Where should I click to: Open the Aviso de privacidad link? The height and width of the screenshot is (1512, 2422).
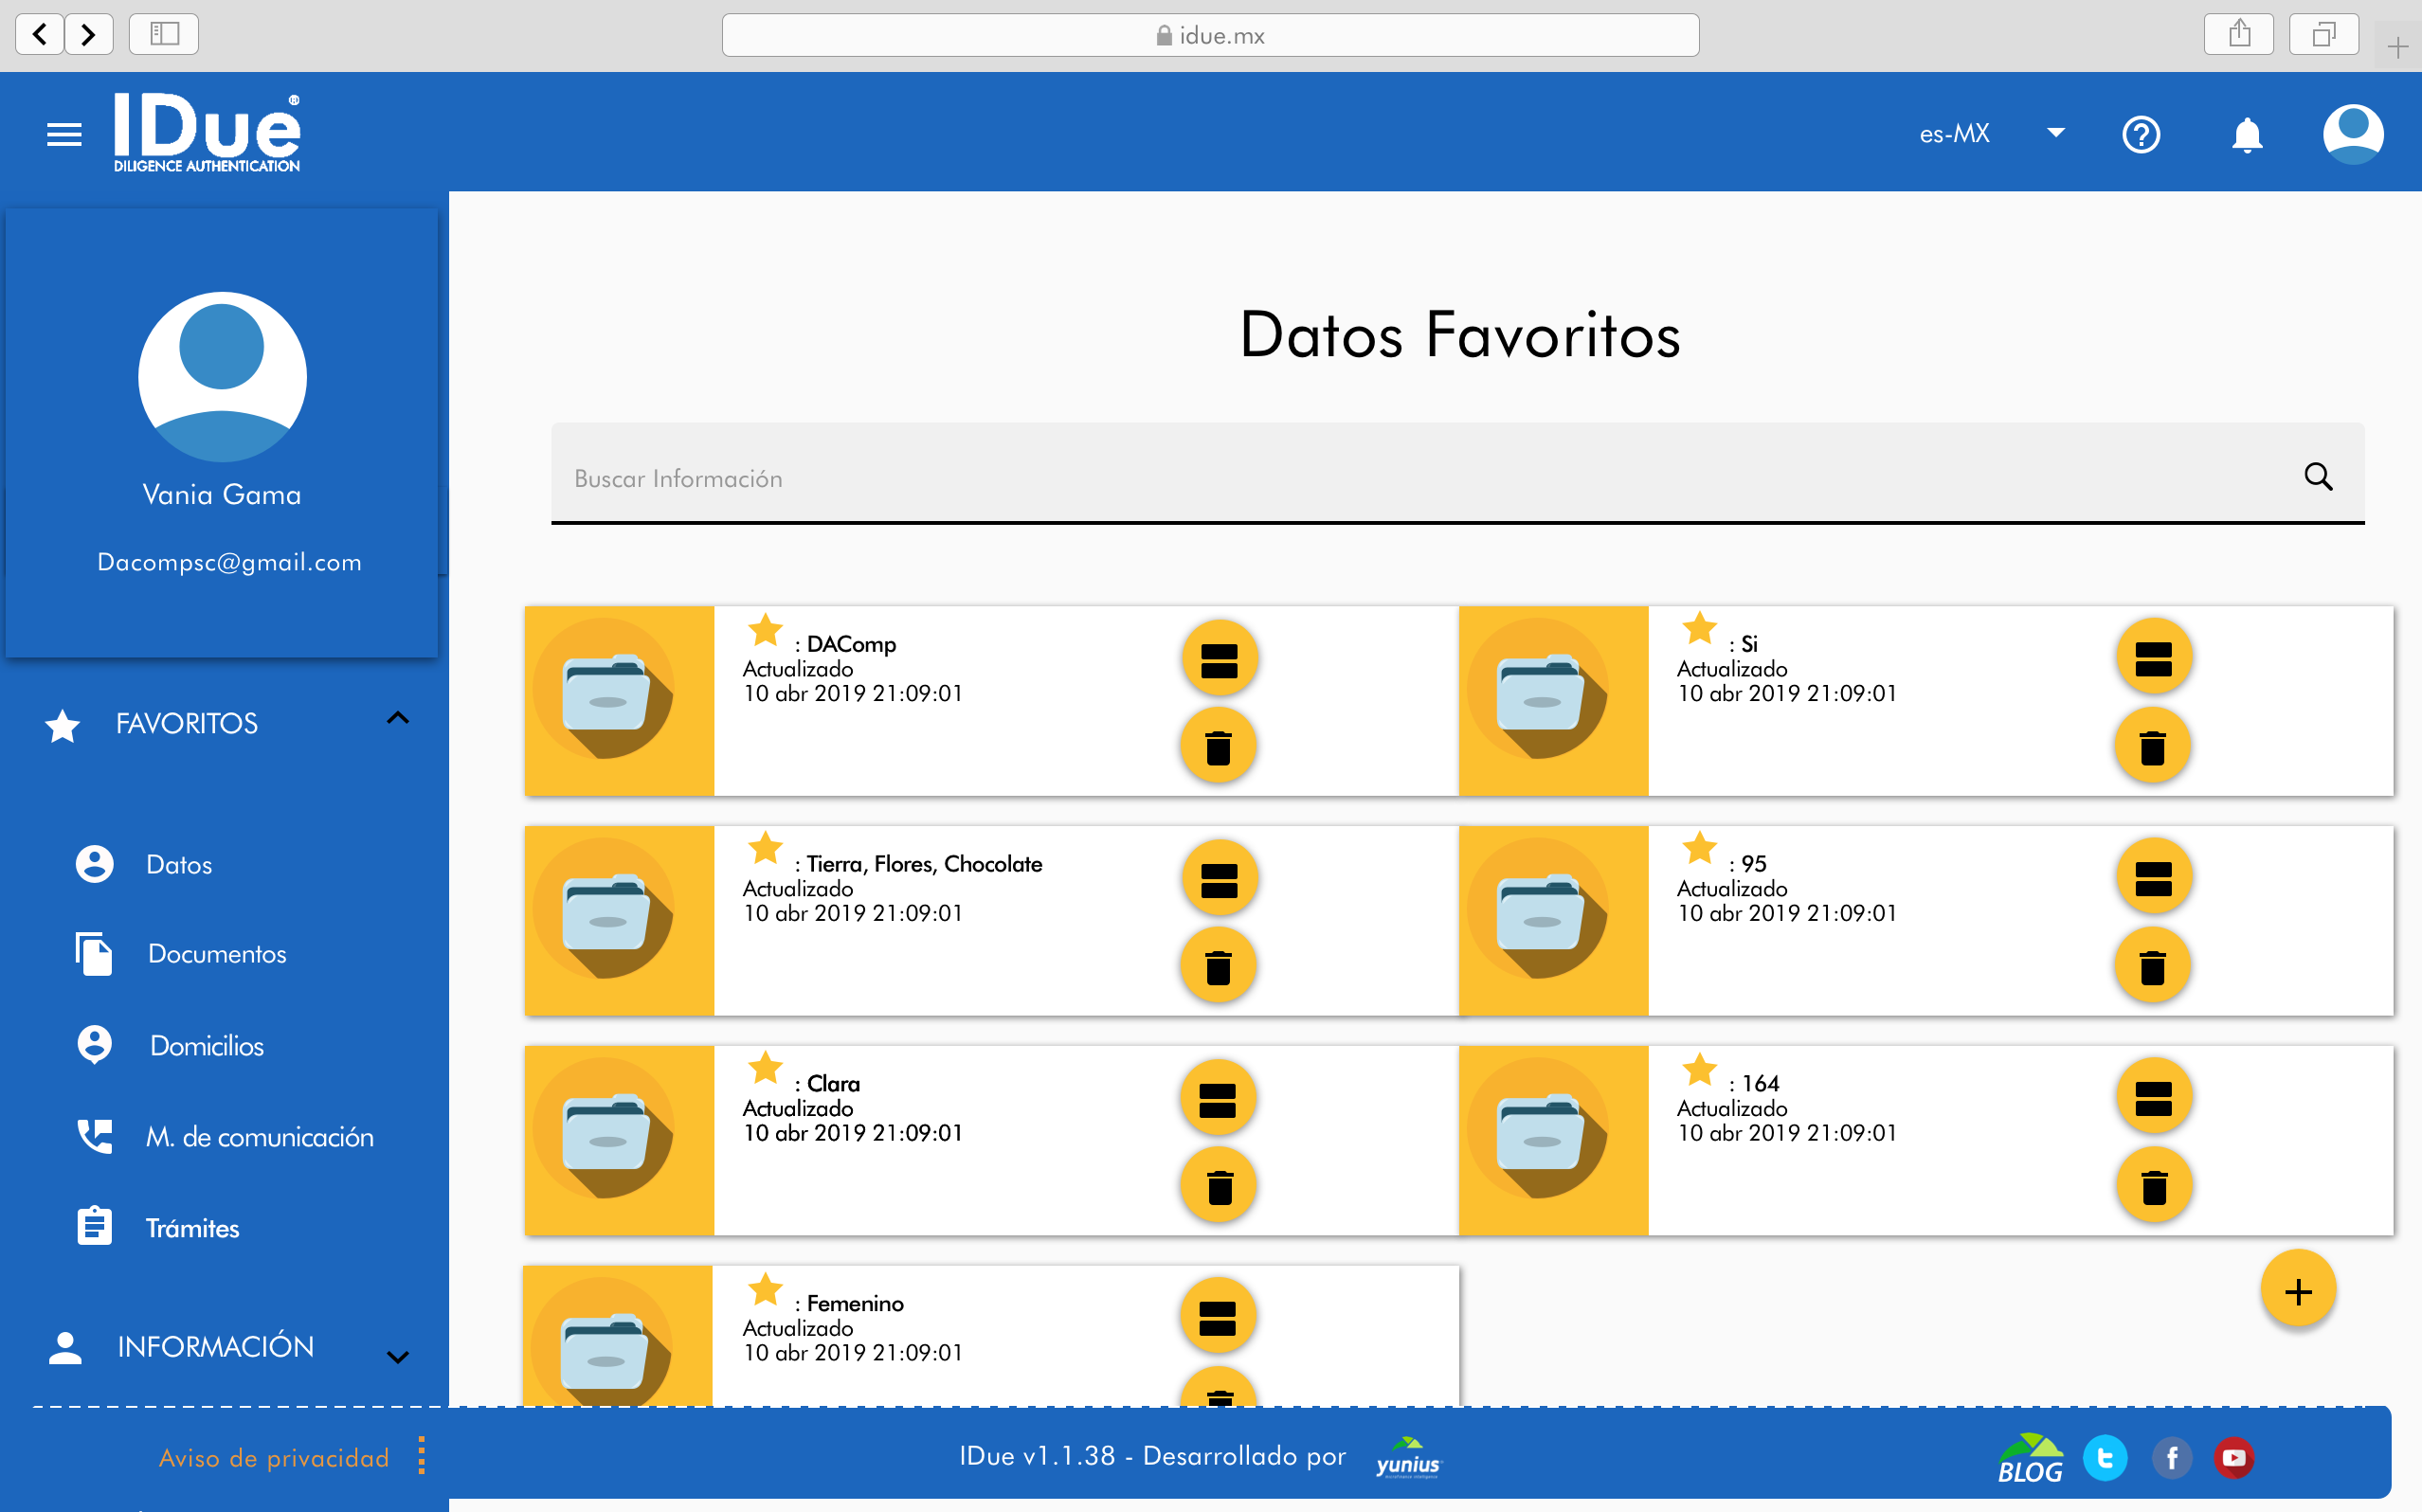273,1458
